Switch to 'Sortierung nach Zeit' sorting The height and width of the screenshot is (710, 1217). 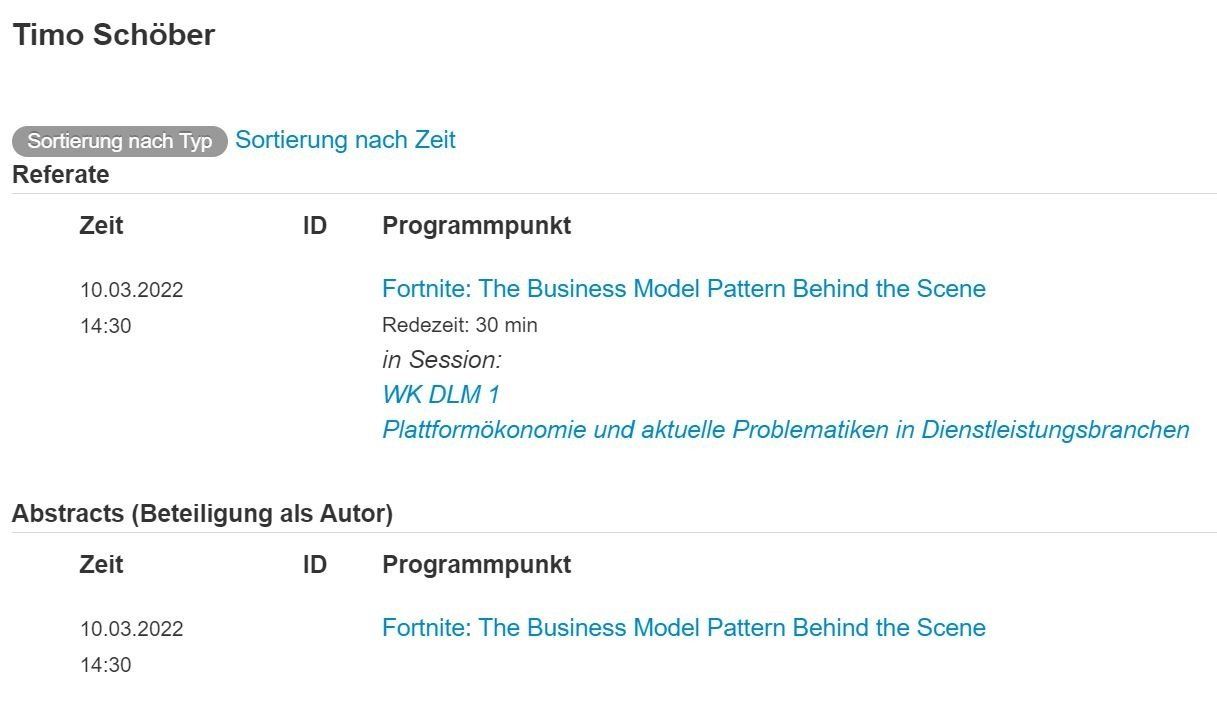coord(345,140)
